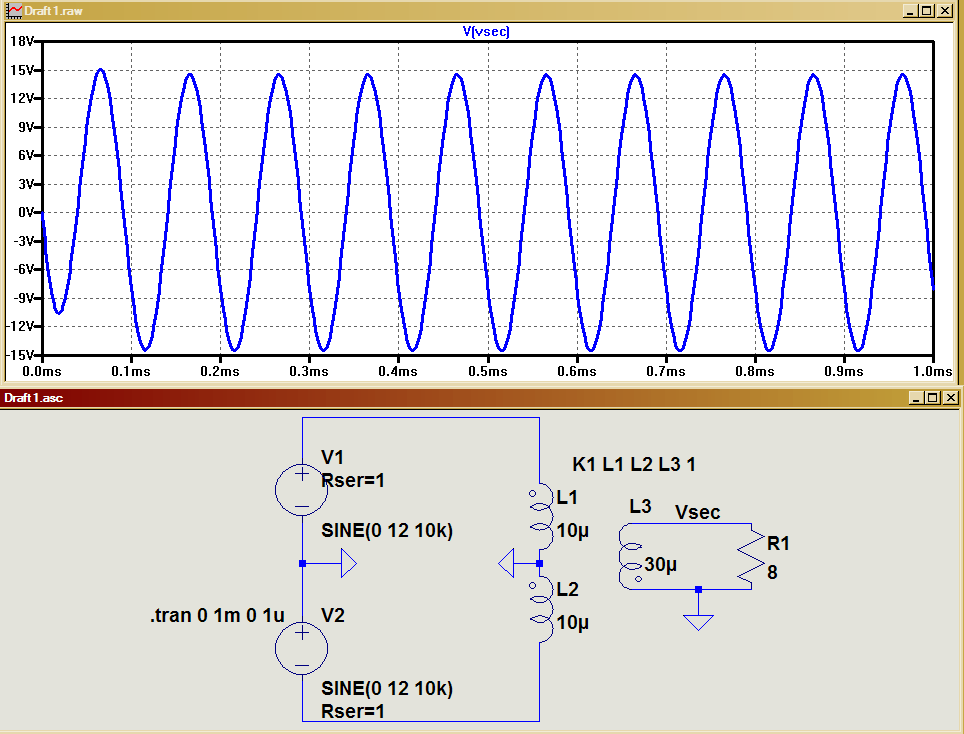This screenshot has height=734, width=964.
Task: Click the 0.0ms time axis label
Action: click(42, 371)
